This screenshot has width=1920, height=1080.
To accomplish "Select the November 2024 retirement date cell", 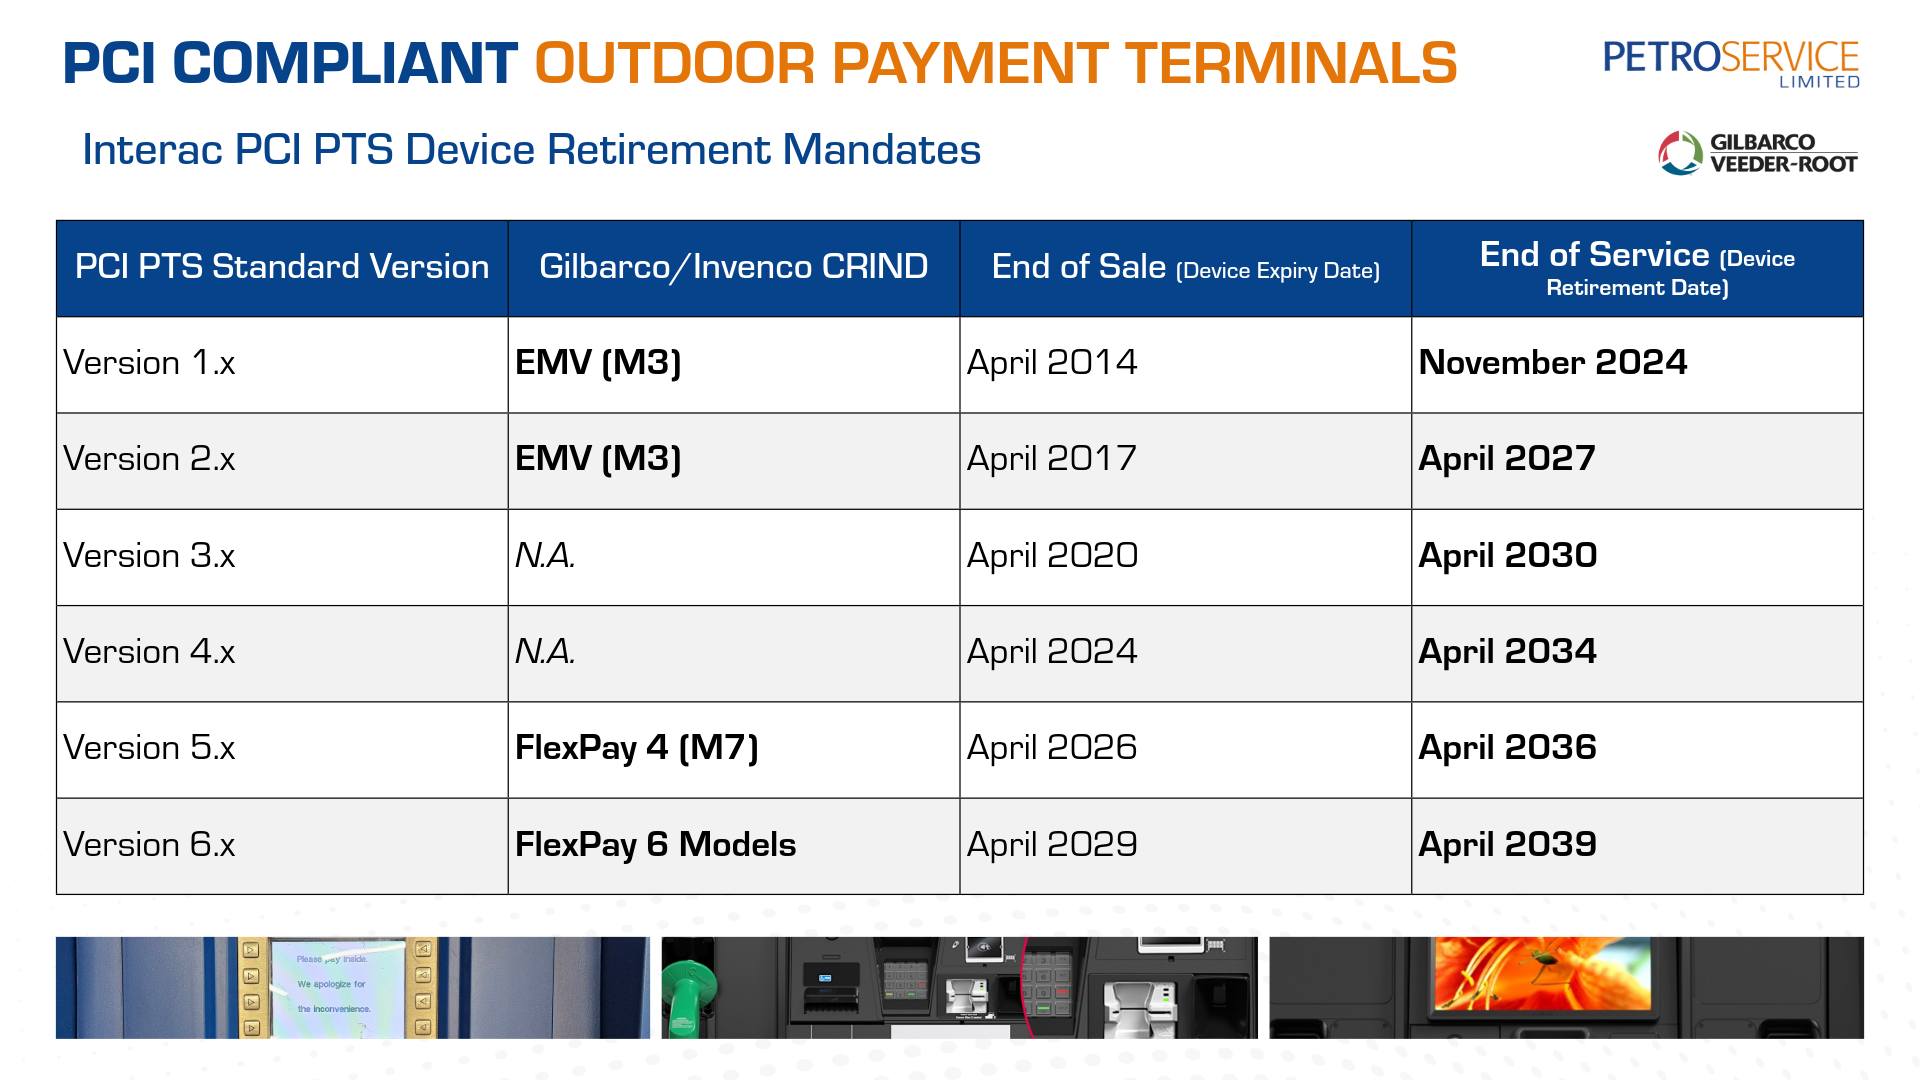I will [1552, 362].
